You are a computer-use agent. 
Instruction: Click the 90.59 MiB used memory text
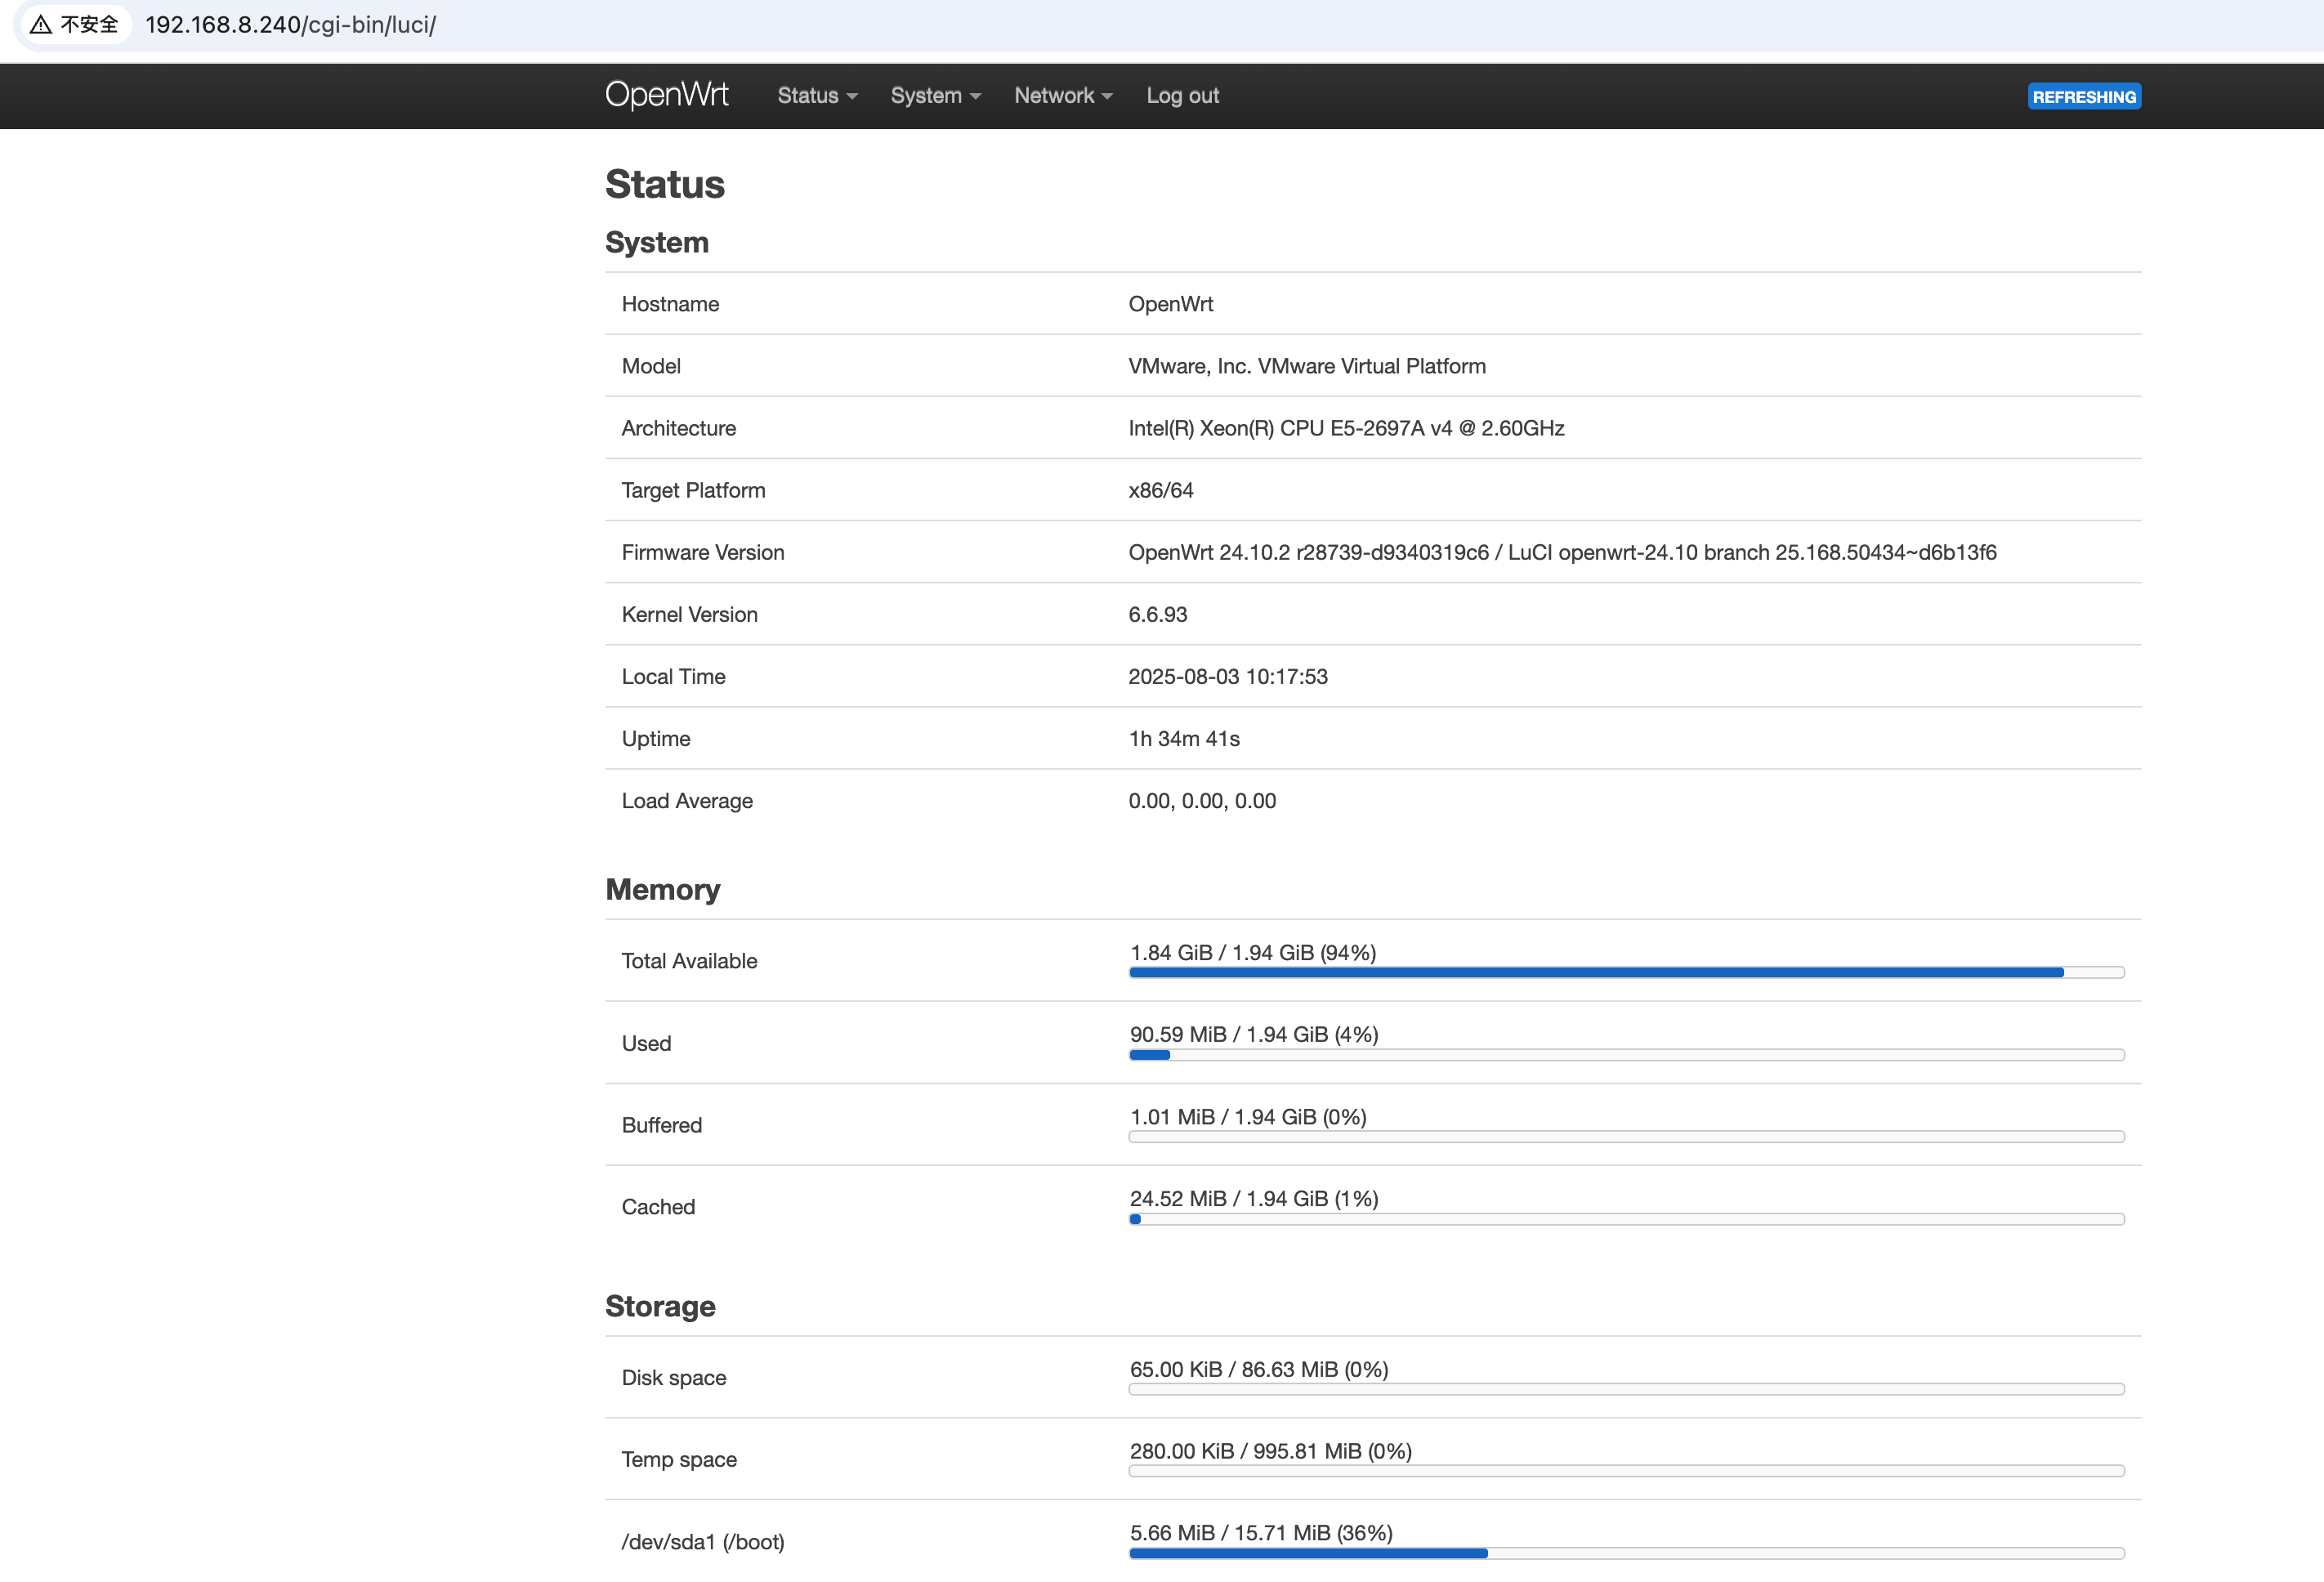1254,1034
